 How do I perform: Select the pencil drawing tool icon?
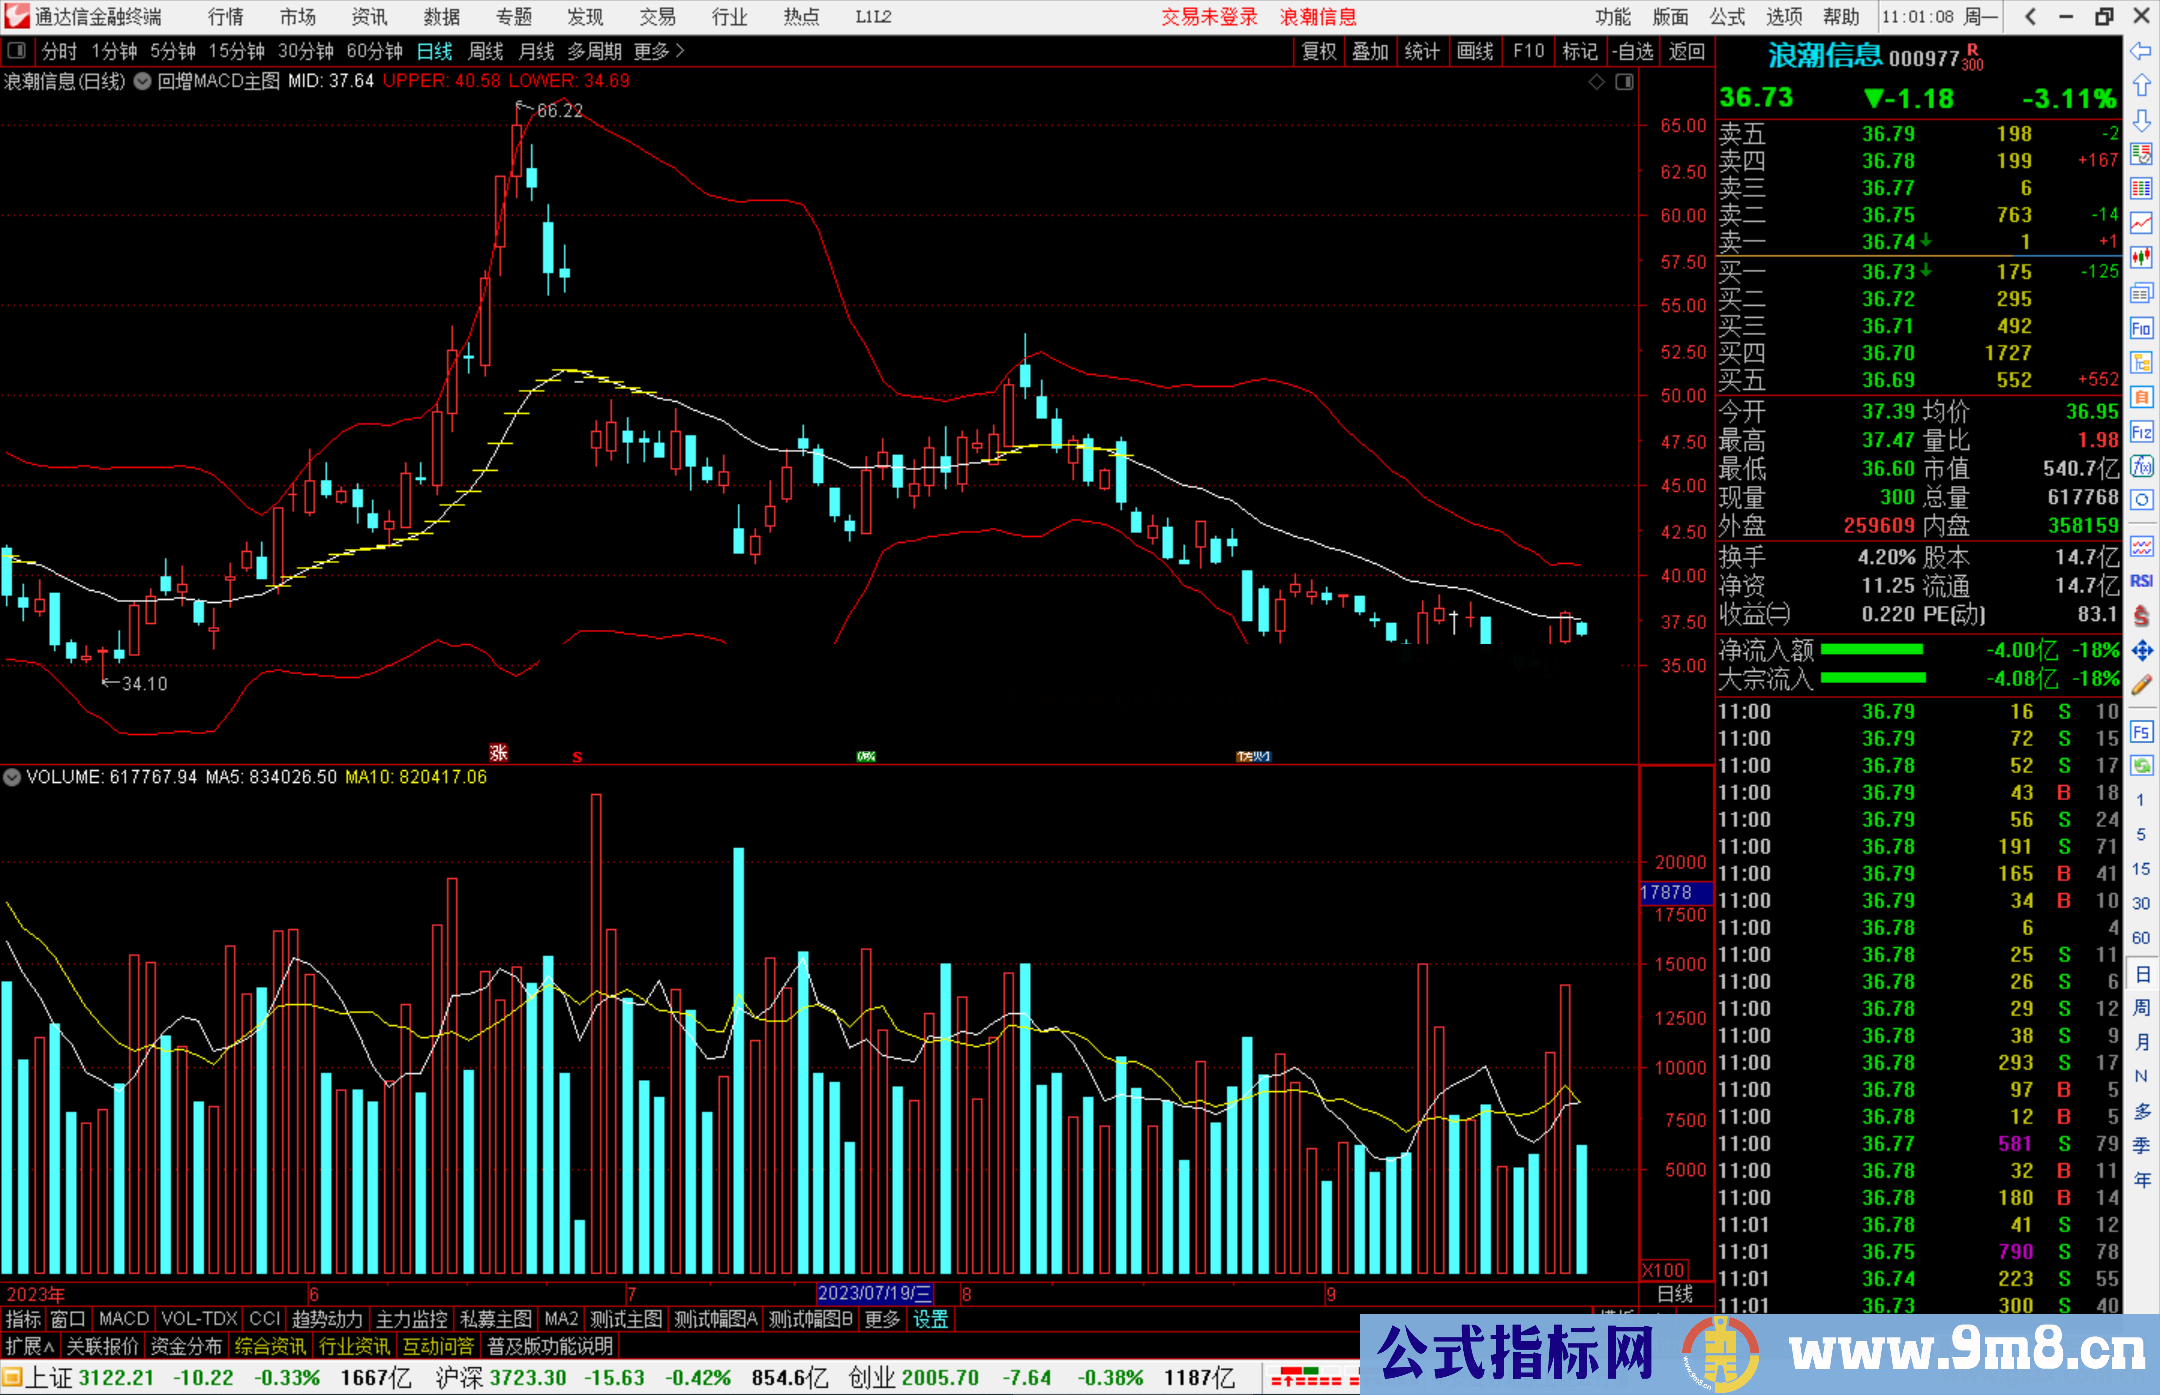2141,685
